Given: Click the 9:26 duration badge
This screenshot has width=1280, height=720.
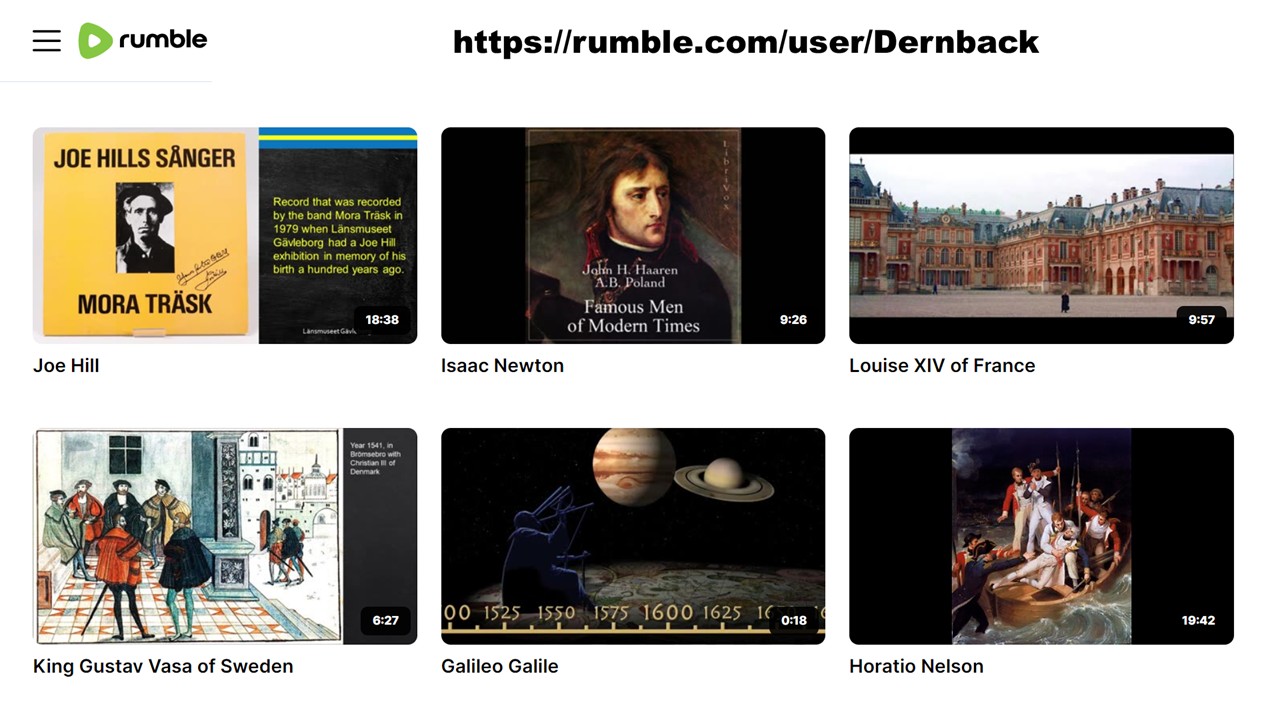Looking at the screenshot, I should (793, 320).
